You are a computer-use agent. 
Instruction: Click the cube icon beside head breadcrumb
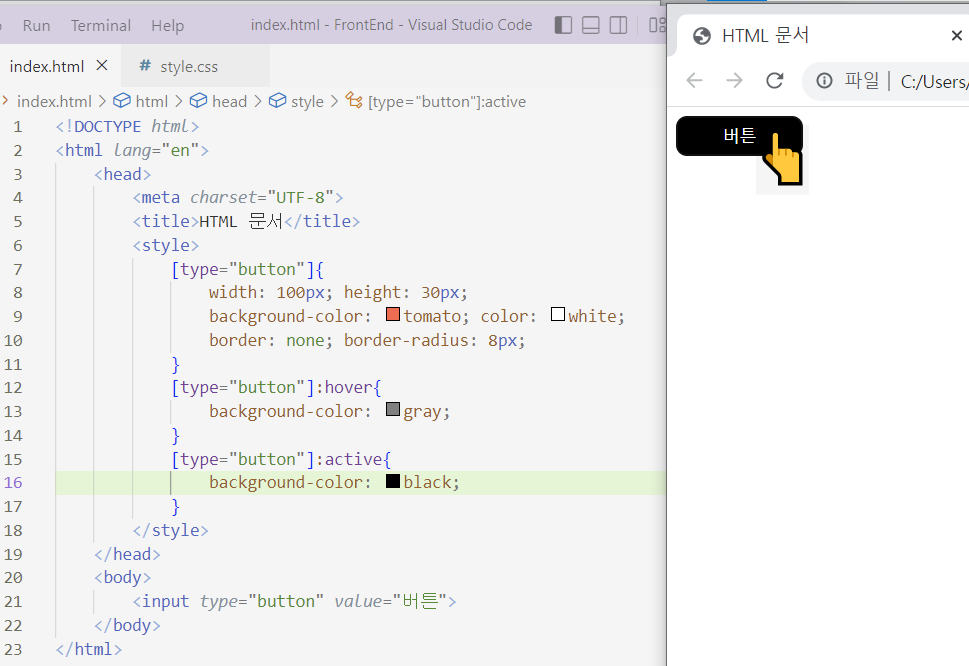click(x=198, y=100)
